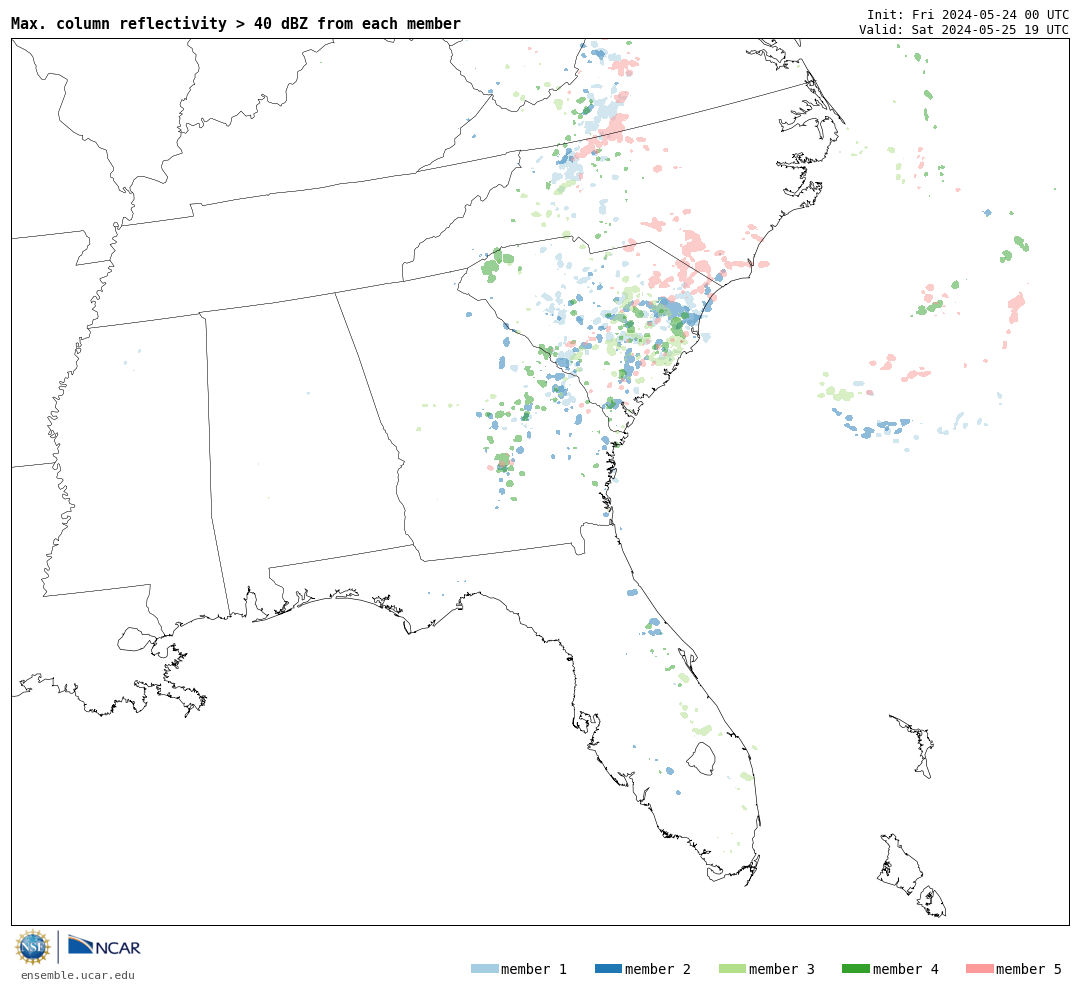Click the member 1 light blue legend swatch

pos(484,968)
